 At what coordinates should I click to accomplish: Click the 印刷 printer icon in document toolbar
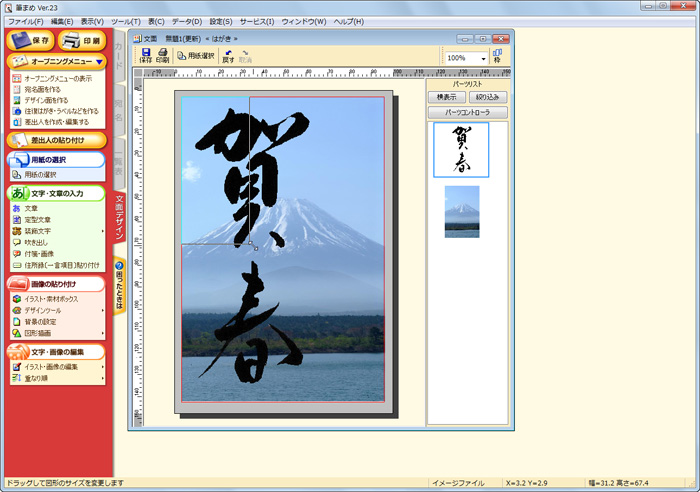[x=162, y=56]
